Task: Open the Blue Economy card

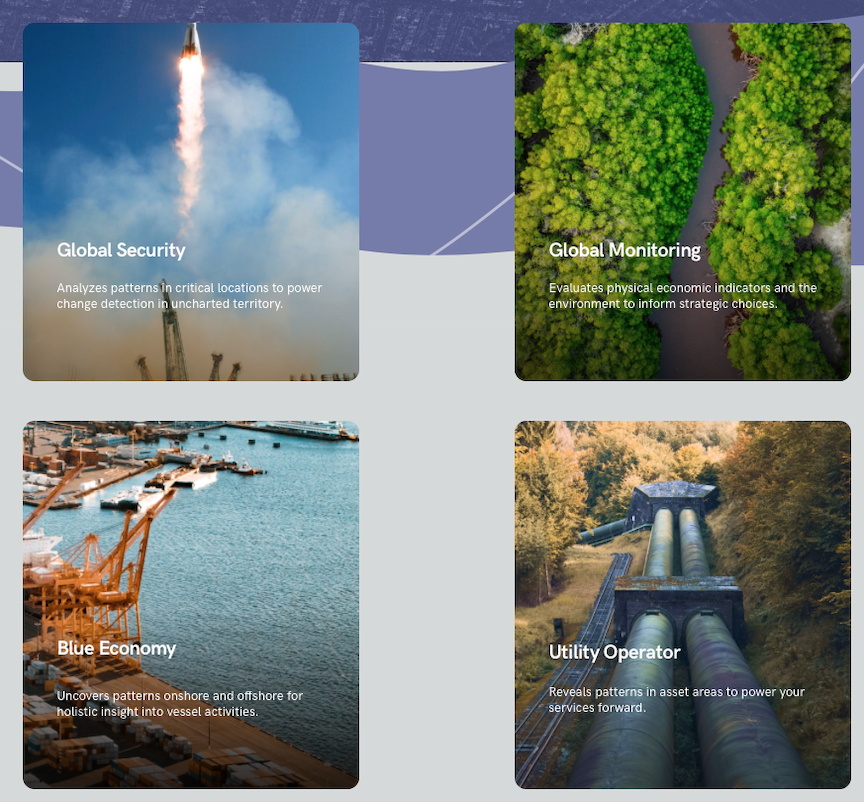Action: [x=191, y=605]
